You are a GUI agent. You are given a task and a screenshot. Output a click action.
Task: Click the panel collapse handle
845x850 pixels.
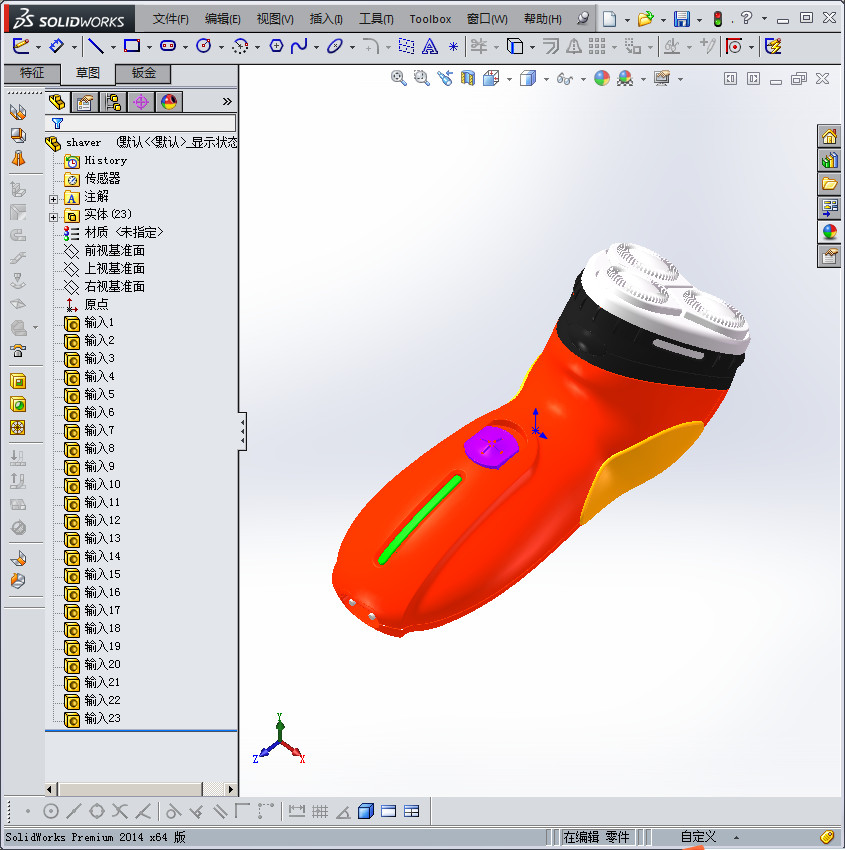click(243, 432)
